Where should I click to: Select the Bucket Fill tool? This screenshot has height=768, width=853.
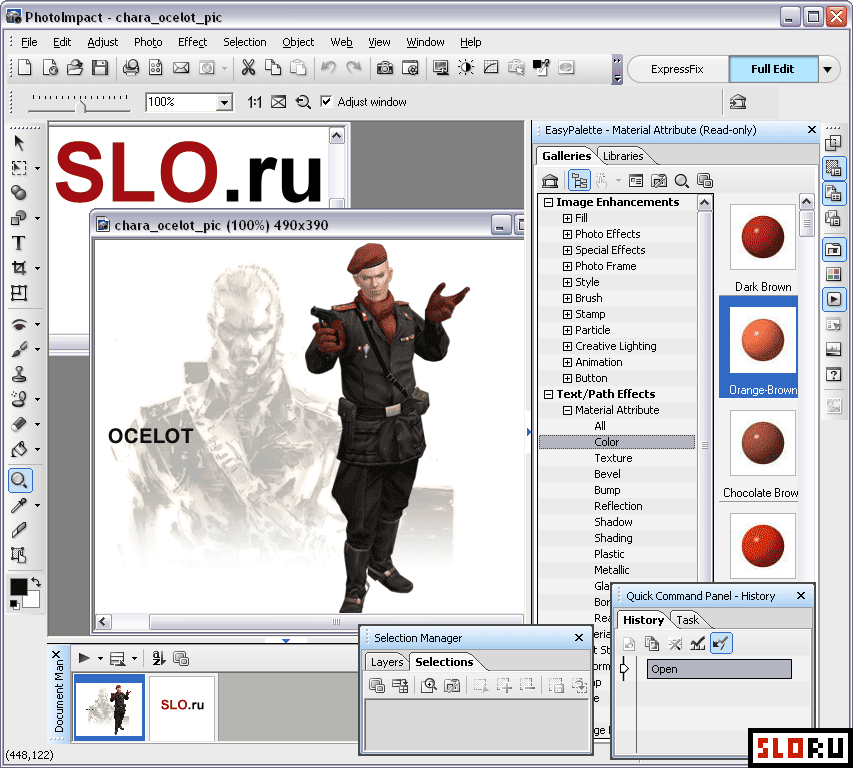pyautogui.click(x=19, y=449)
